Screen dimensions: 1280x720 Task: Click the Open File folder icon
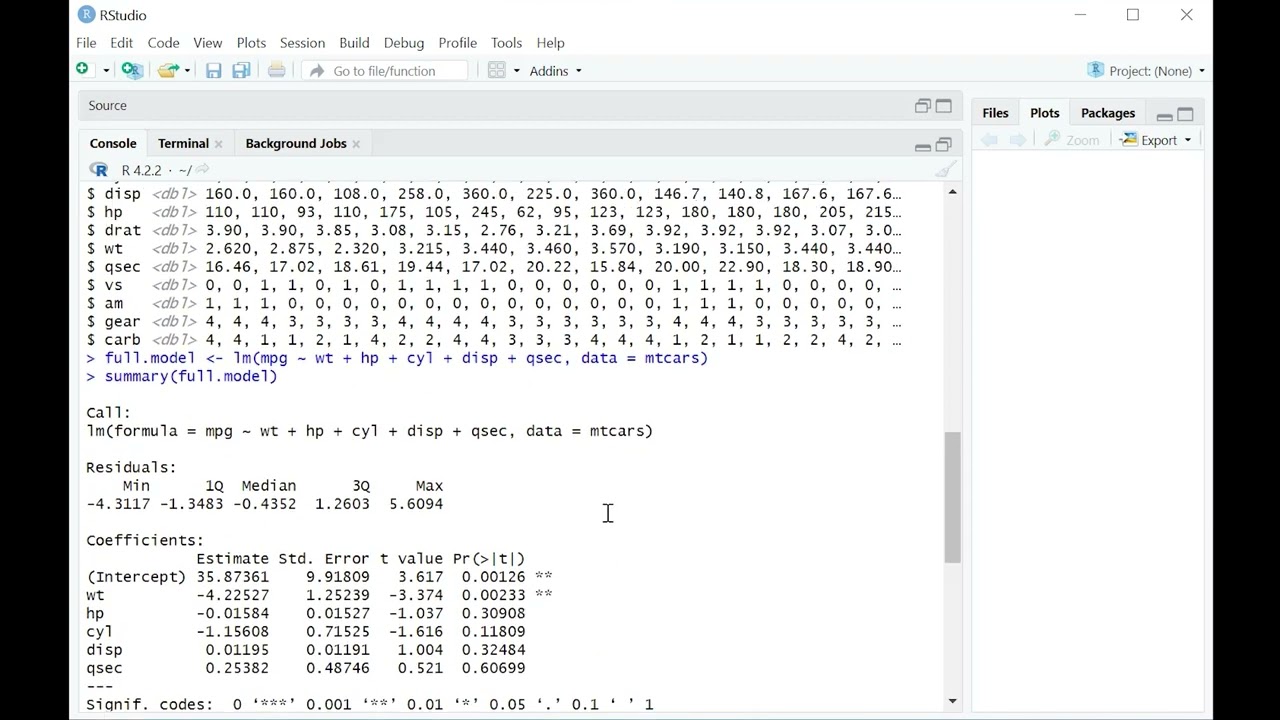(168, 71)
